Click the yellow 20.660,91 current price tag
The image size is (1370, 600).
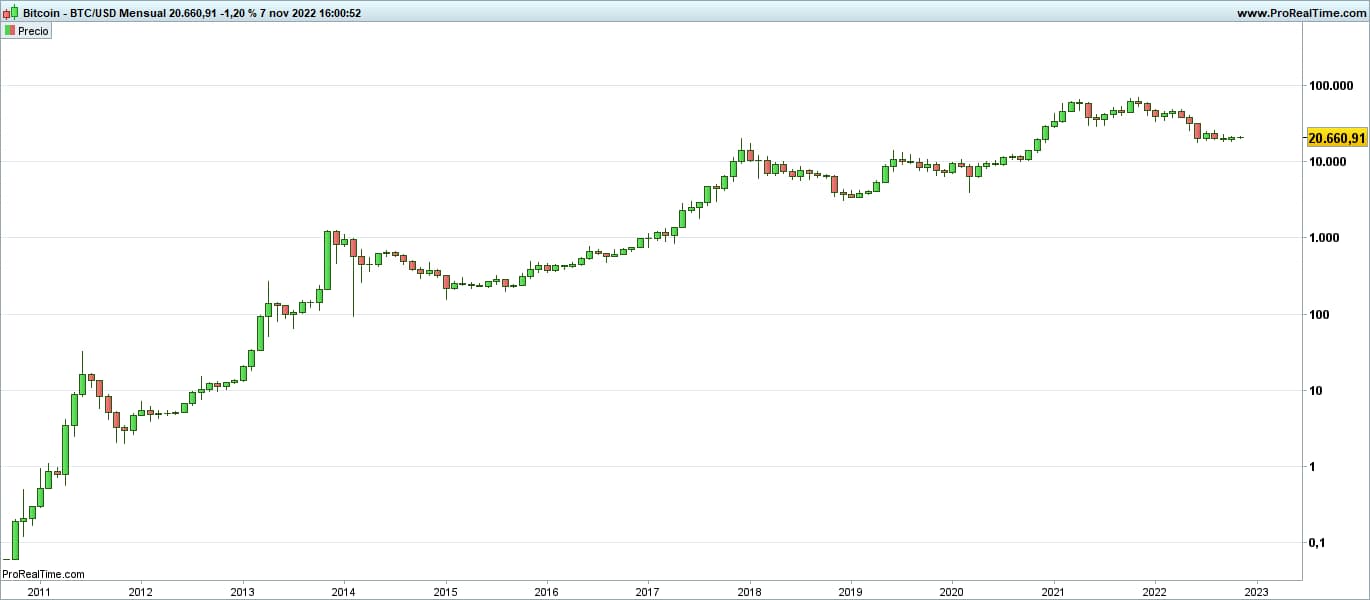click(x=1336, y=138)
